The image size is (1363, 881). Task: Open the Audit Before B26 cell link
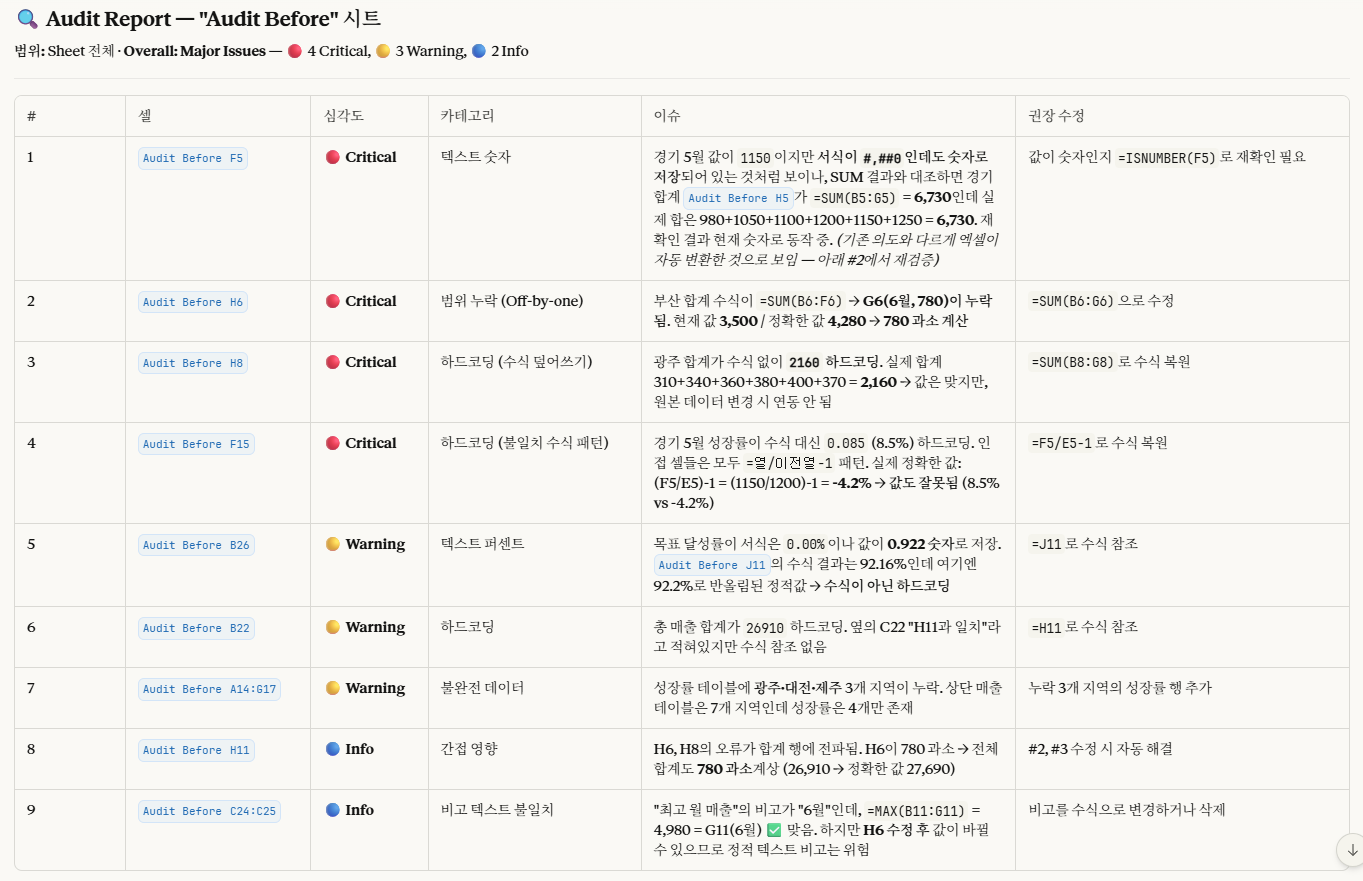(x=196, y=545)
